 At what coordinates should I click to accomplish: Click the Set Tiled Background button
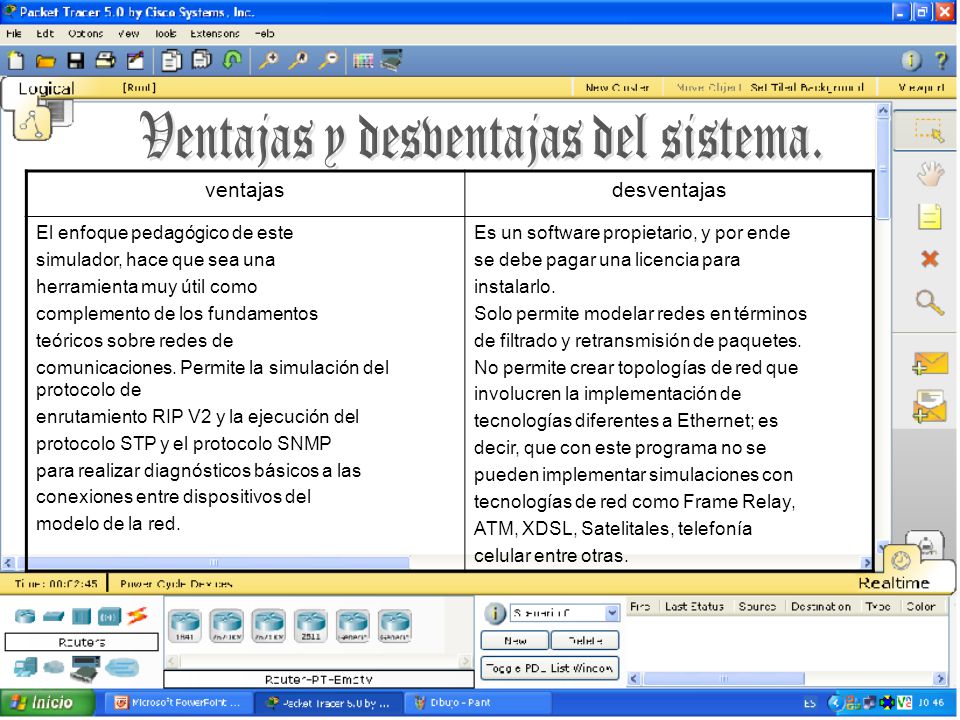tap(807, 88)
